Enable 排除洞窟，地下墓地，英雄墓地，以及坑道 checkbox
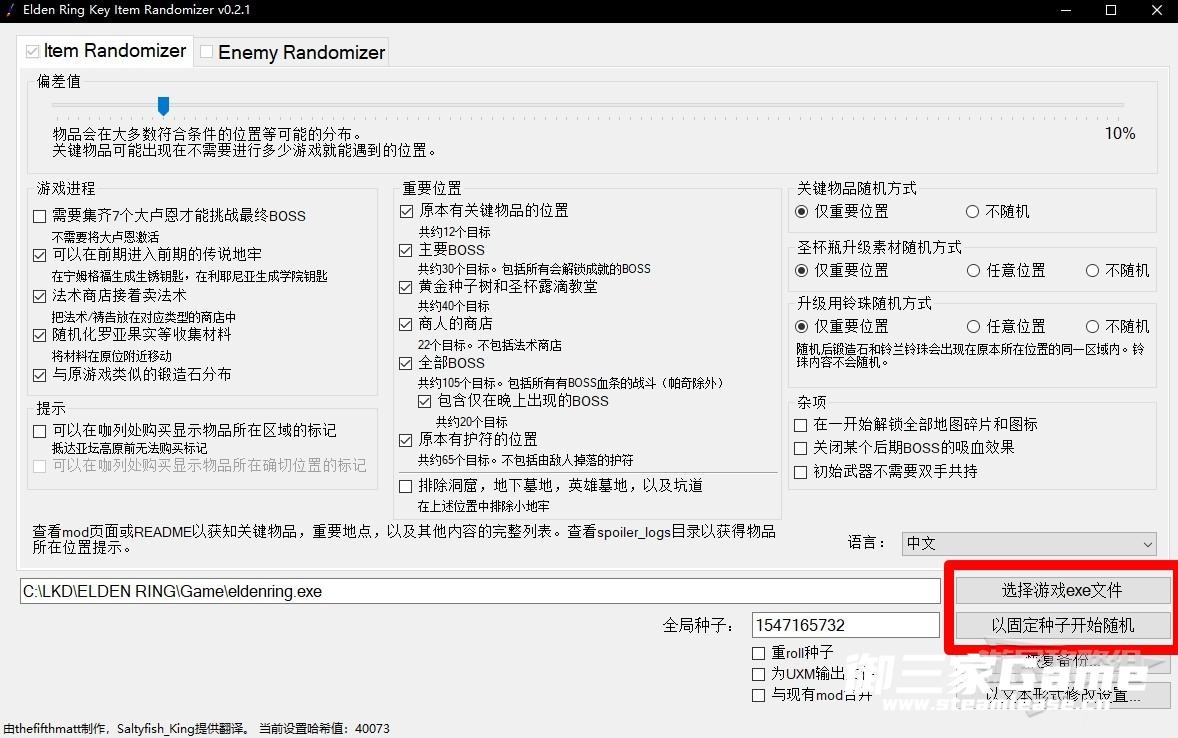Viewport: 1178px width, 738px height. tap(406, 486)
